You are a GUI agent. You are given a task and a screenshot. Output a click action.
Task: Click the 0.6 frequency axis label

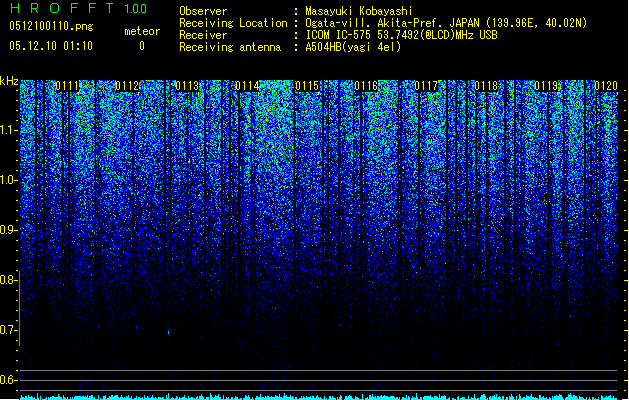(8, 380)
